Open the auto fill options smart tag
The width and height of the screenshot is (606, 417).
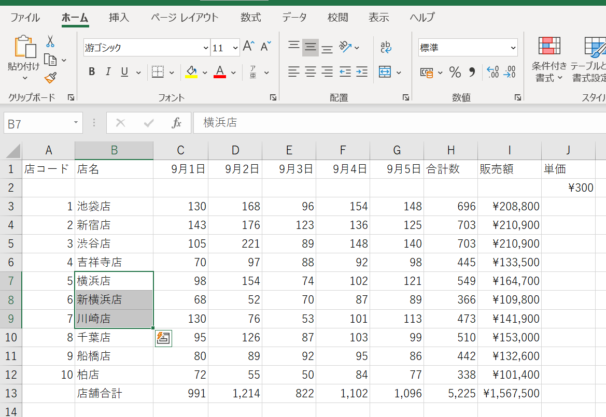click(x=163, y=338)
